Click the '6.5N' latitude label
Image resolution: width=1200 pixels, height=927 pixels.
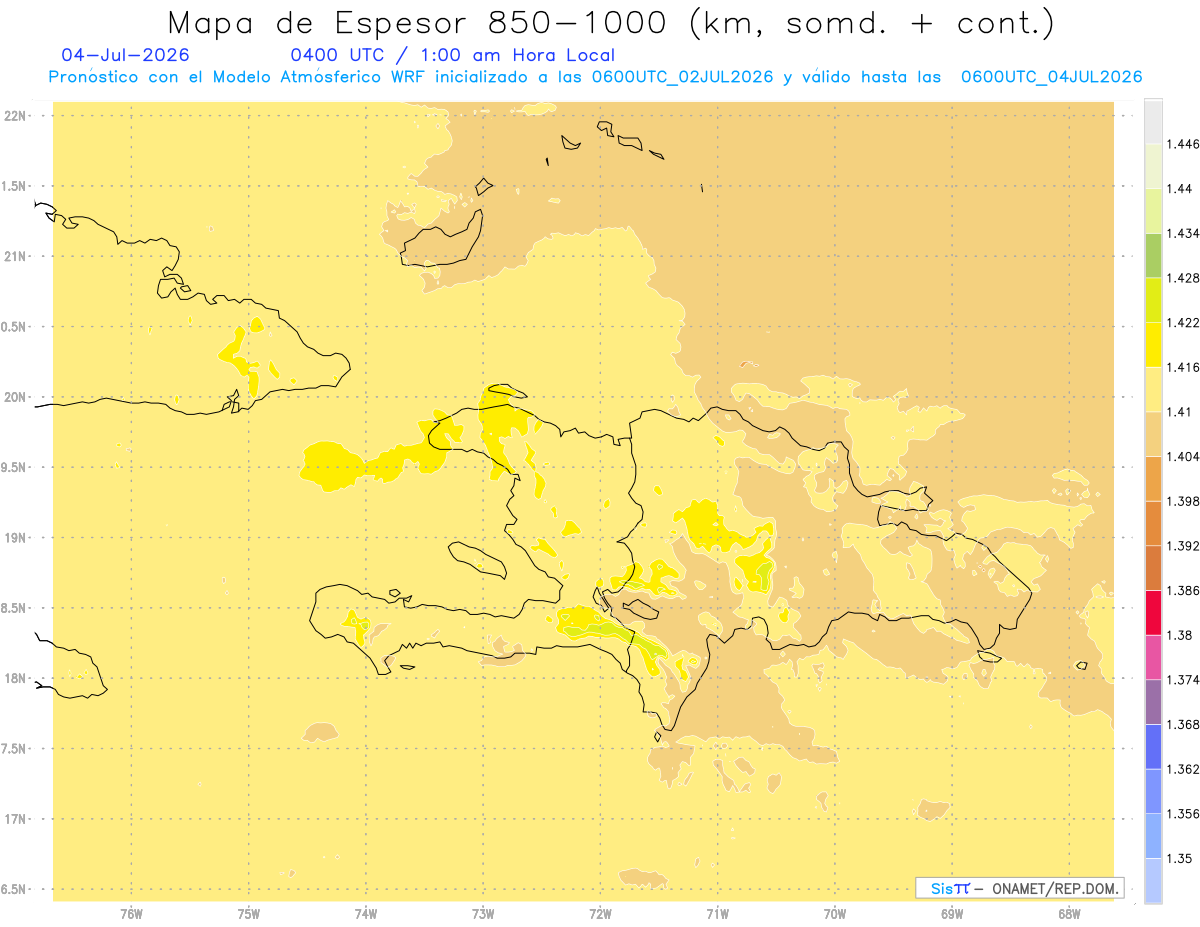[x=15, y=889]
